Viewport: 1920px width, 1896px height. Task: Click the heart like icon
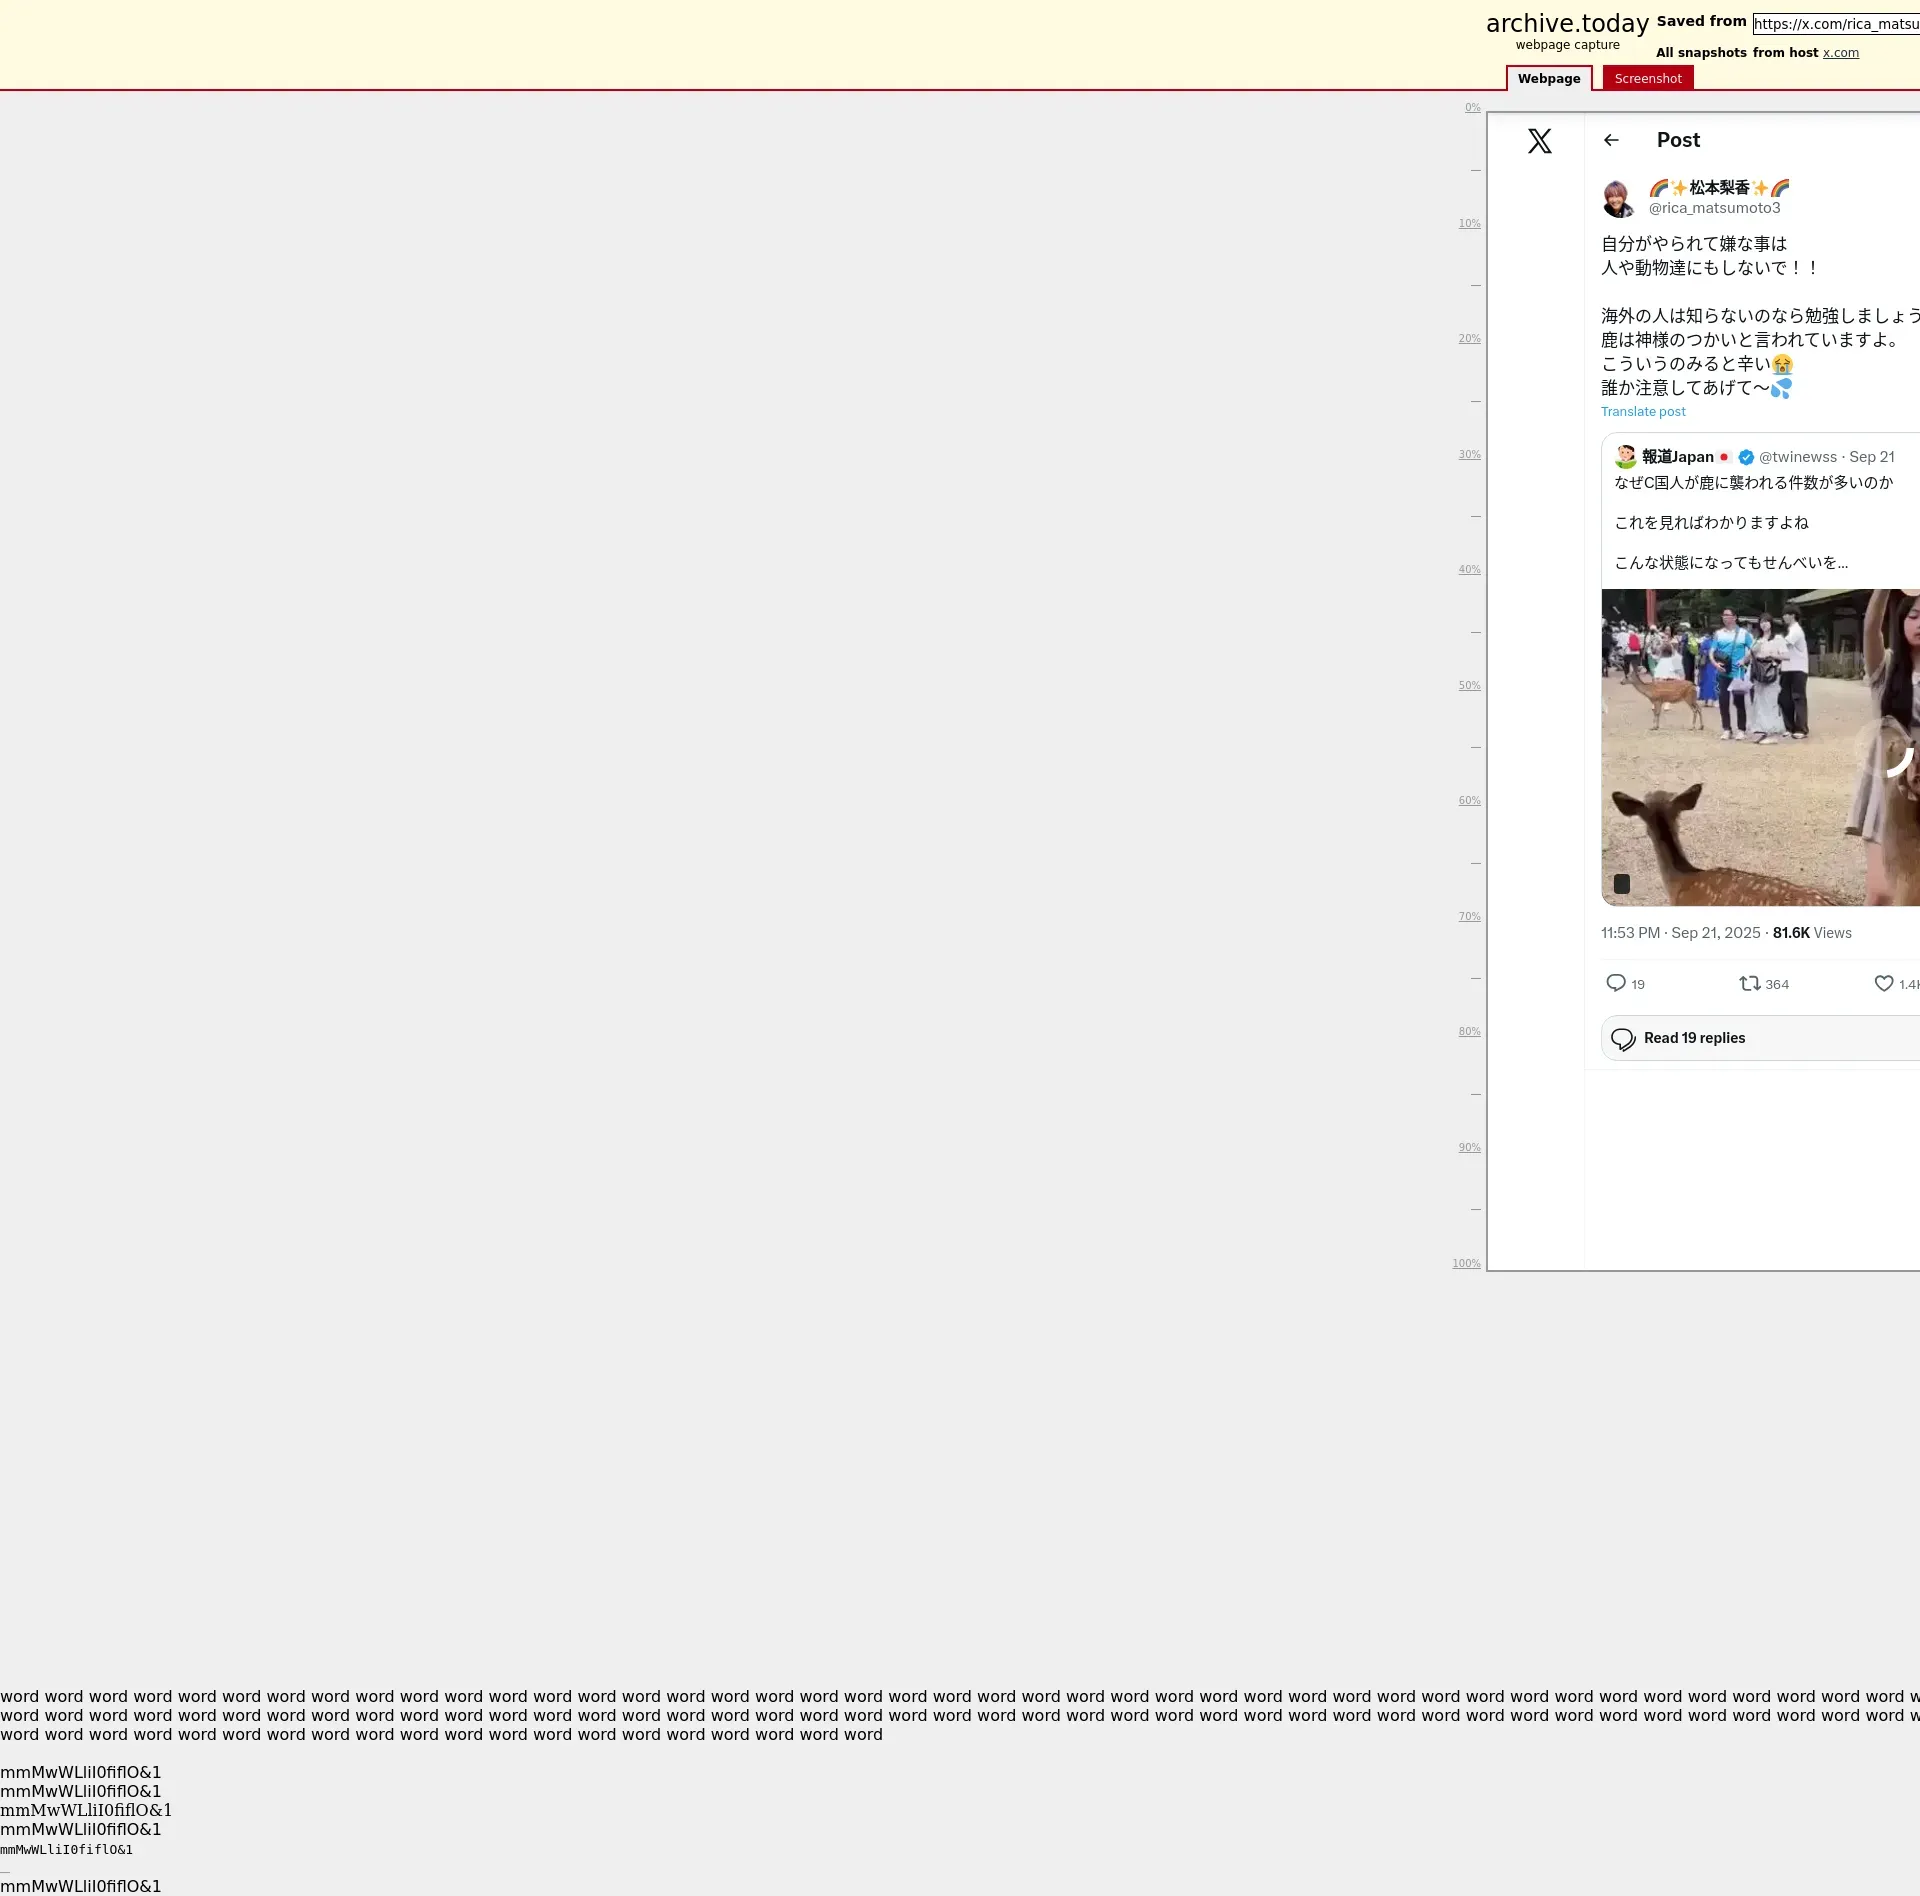click(1883, 983)
